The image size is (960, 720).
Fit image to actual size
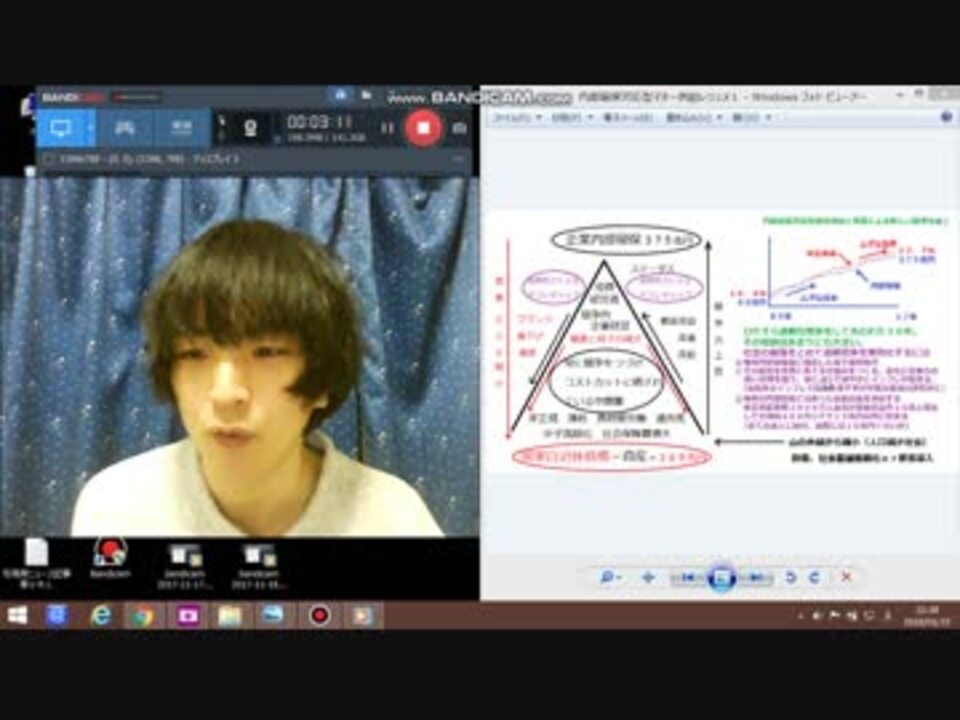(x=648, y=577)
